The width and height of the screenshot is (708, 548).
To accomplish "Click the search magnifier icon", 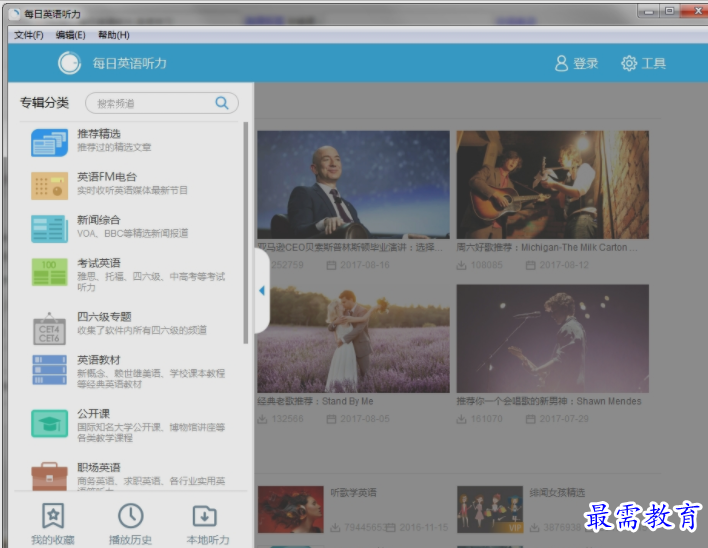I will (222, 103).
